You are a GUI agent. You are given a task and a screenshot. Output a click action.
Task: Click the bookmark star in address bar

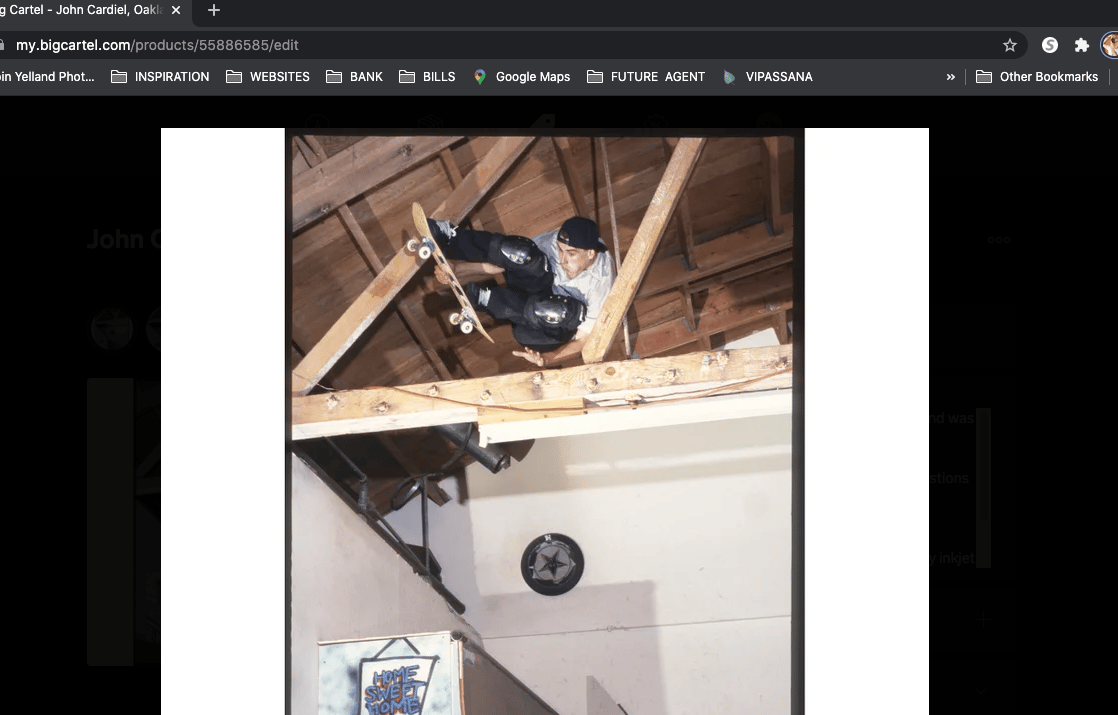coord(1010,45)
